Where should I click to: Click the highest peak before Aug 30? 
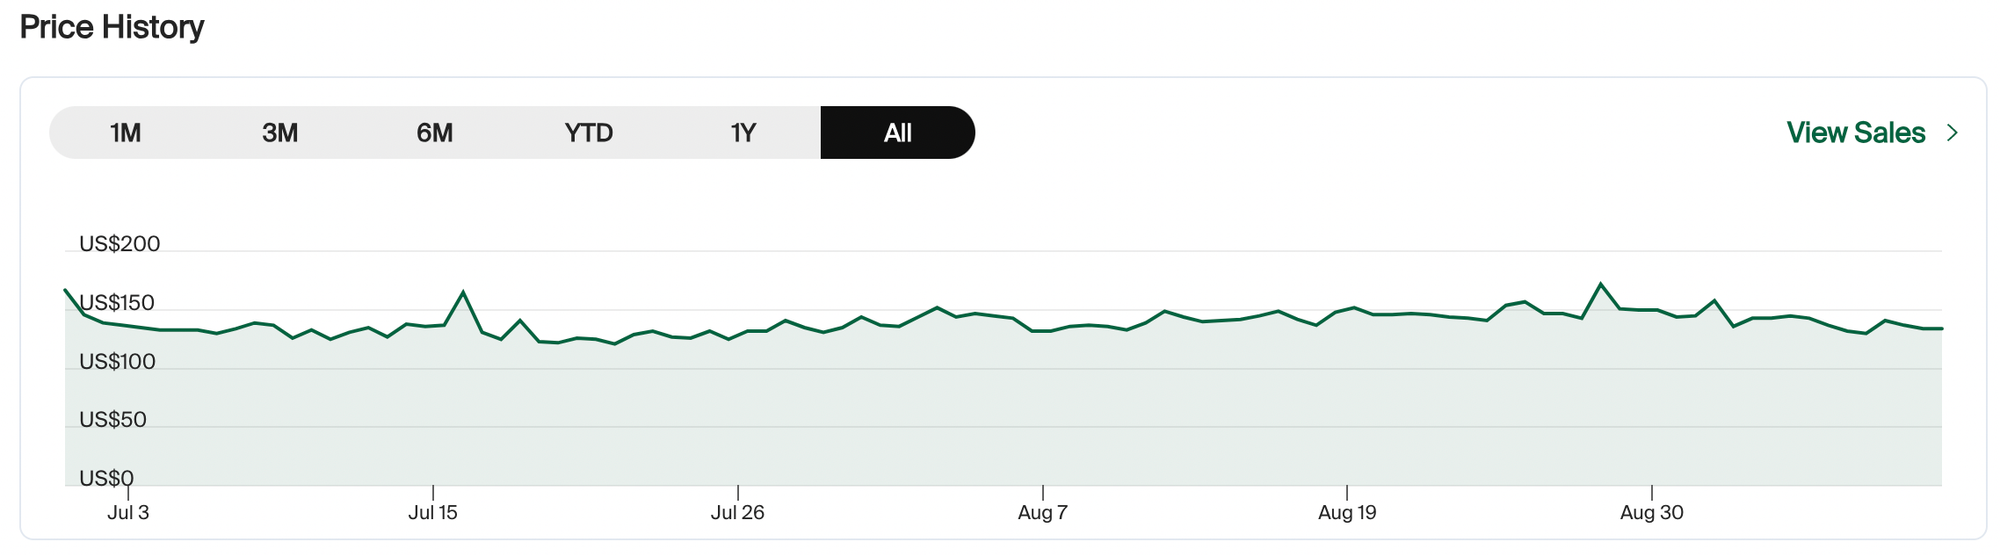[1601, 285]
